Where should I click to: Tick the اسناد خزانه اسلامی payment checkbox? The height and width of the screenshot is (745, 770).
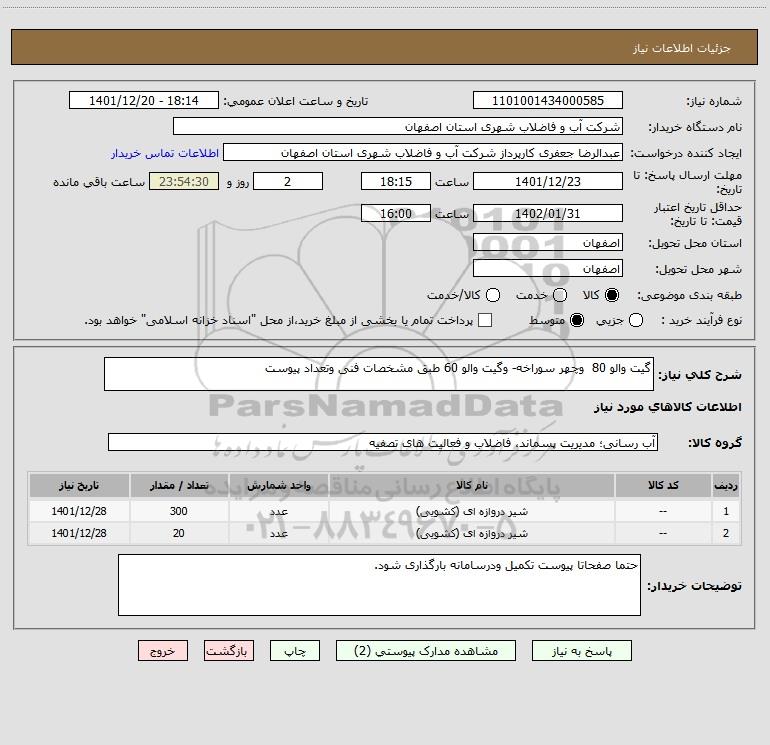tap(485, 320)
